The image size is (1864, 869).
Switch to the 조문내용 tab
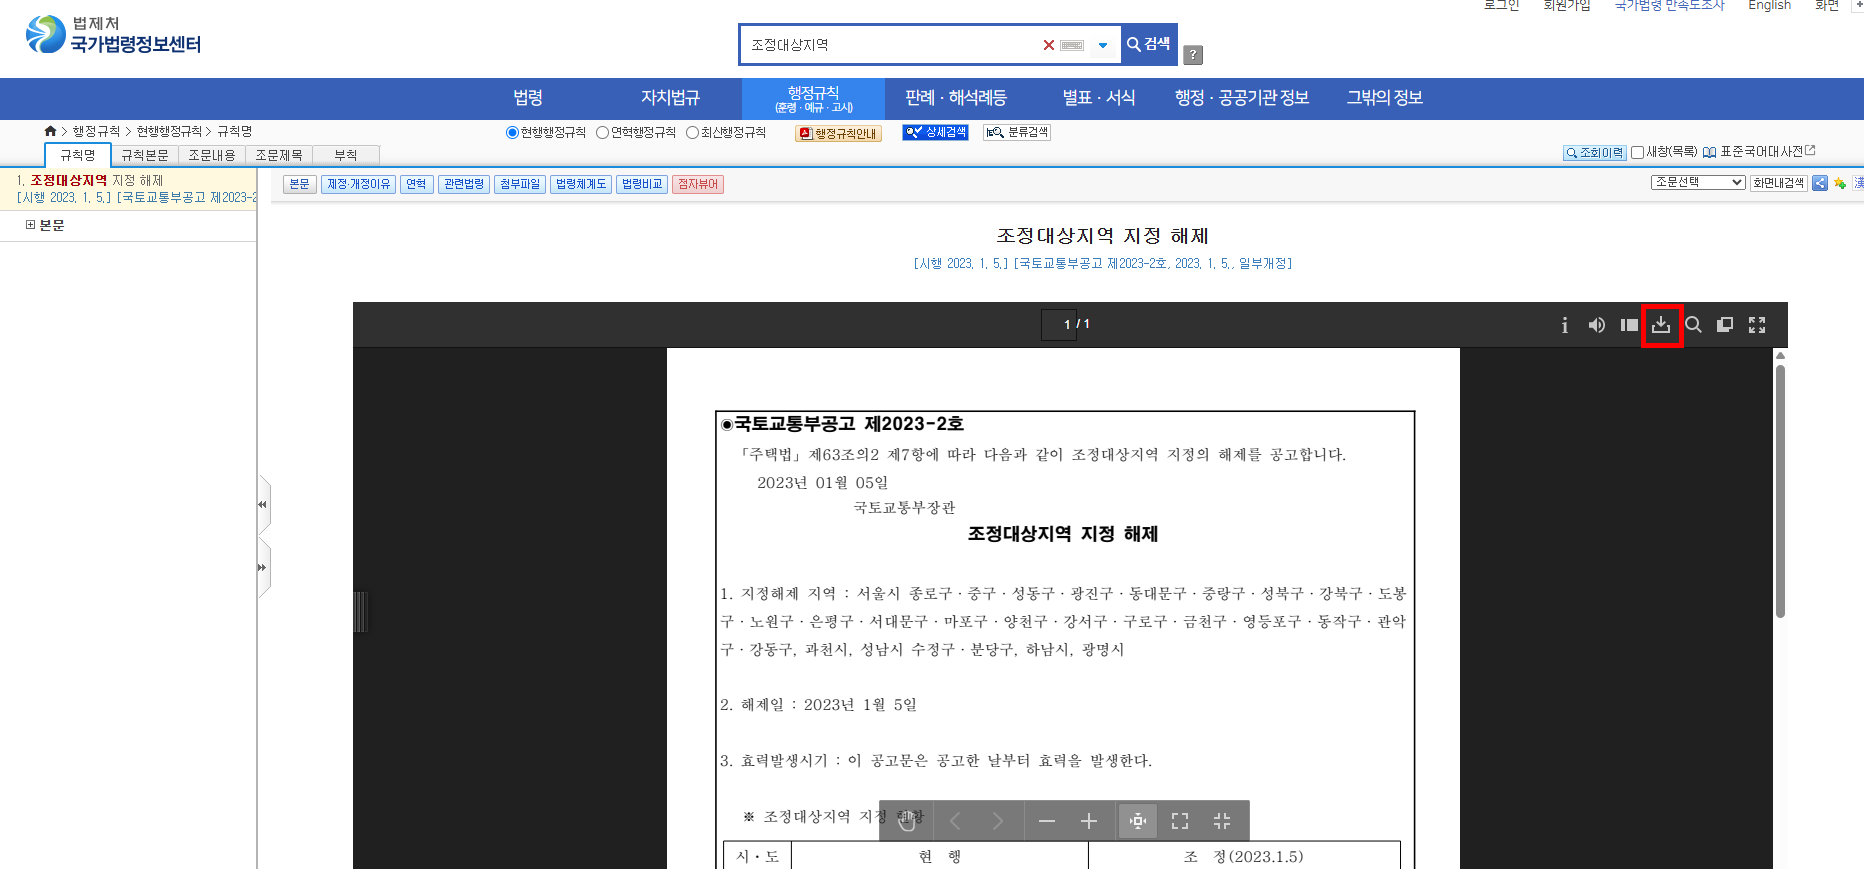[x=212, y=155]
